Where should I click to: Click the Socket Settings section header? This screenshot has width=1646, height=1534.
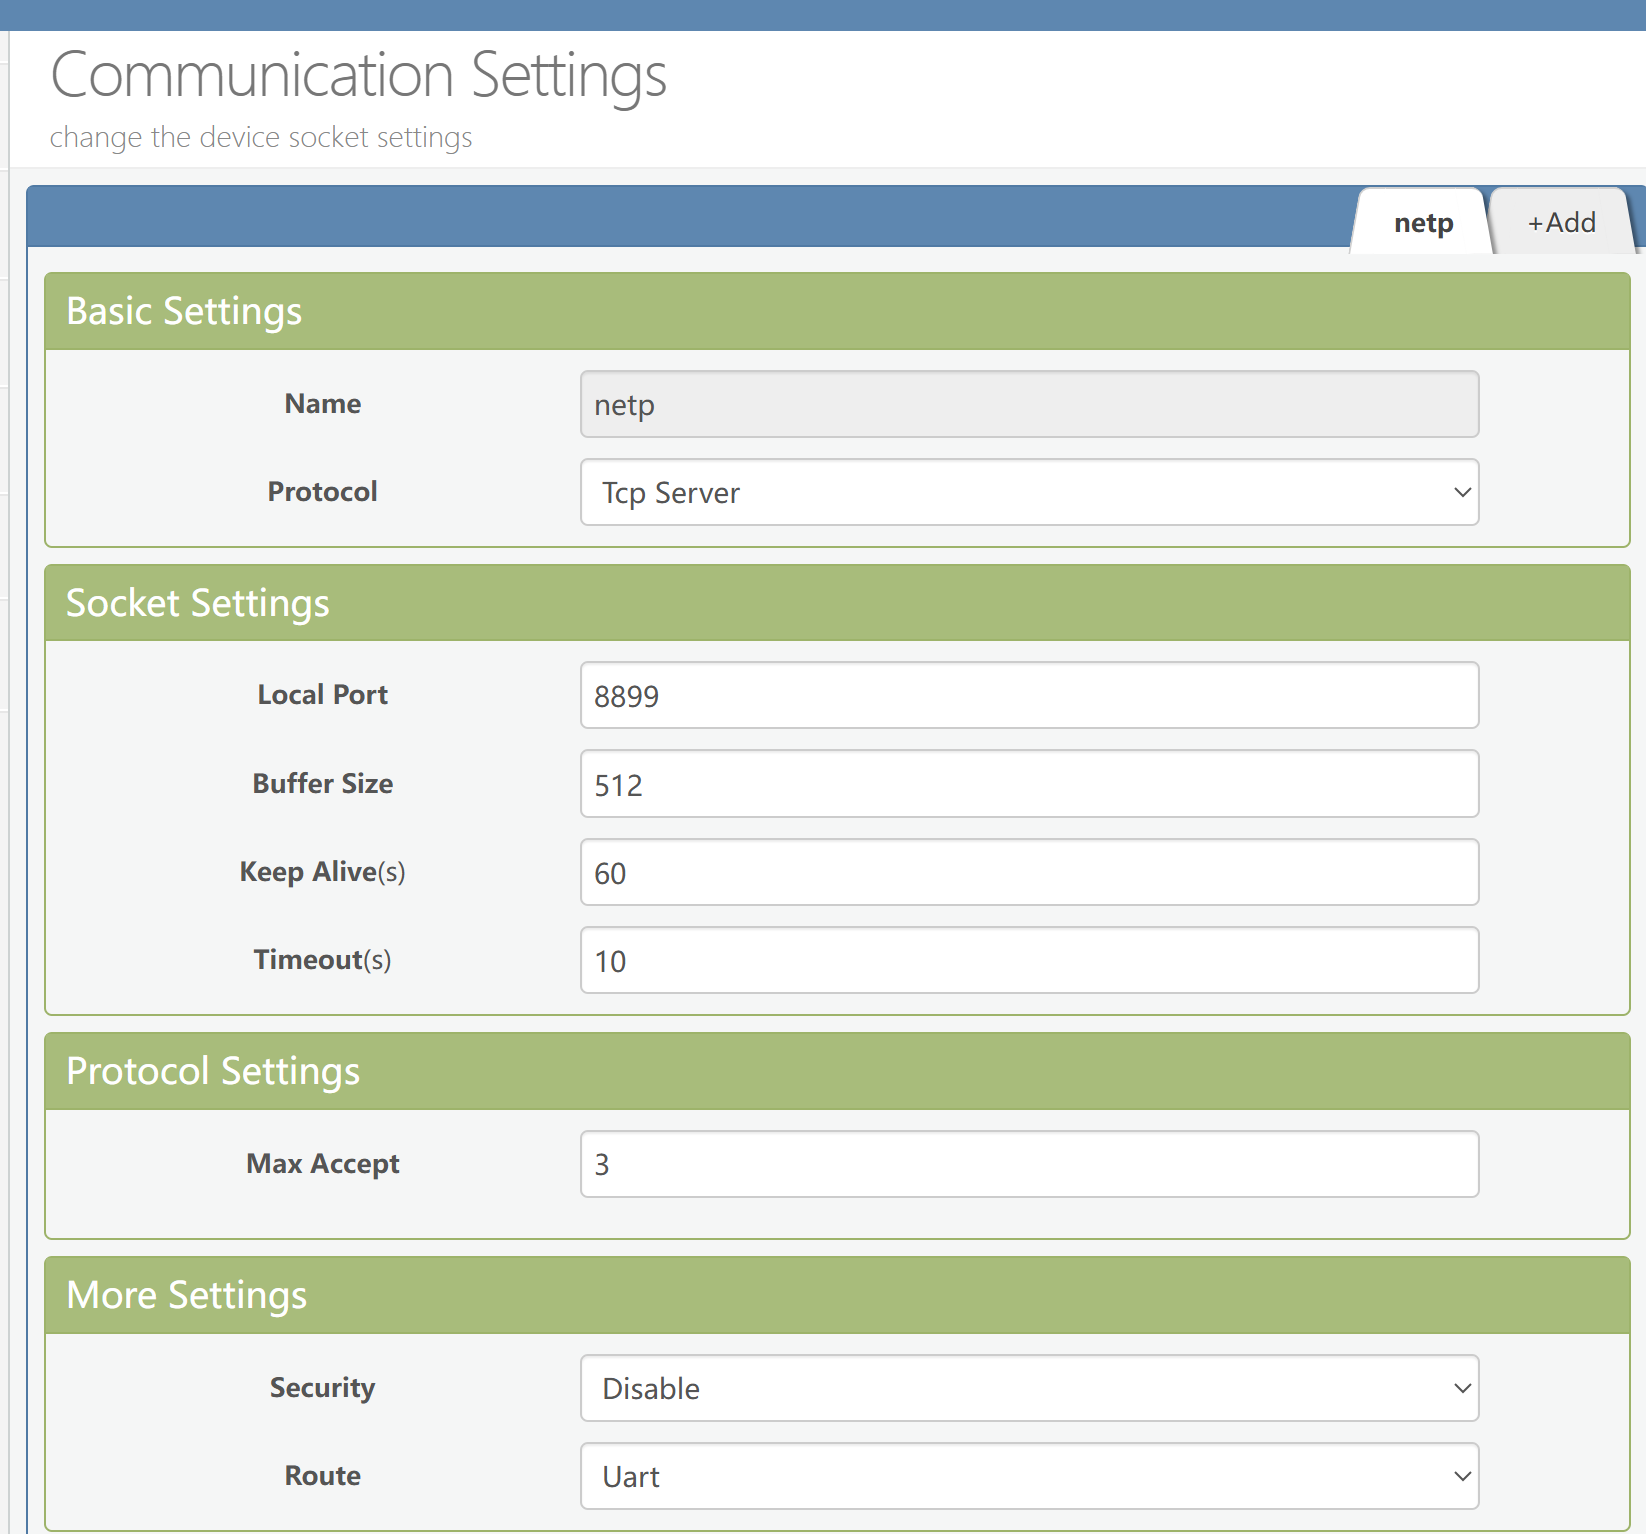[x=837, y=603]
